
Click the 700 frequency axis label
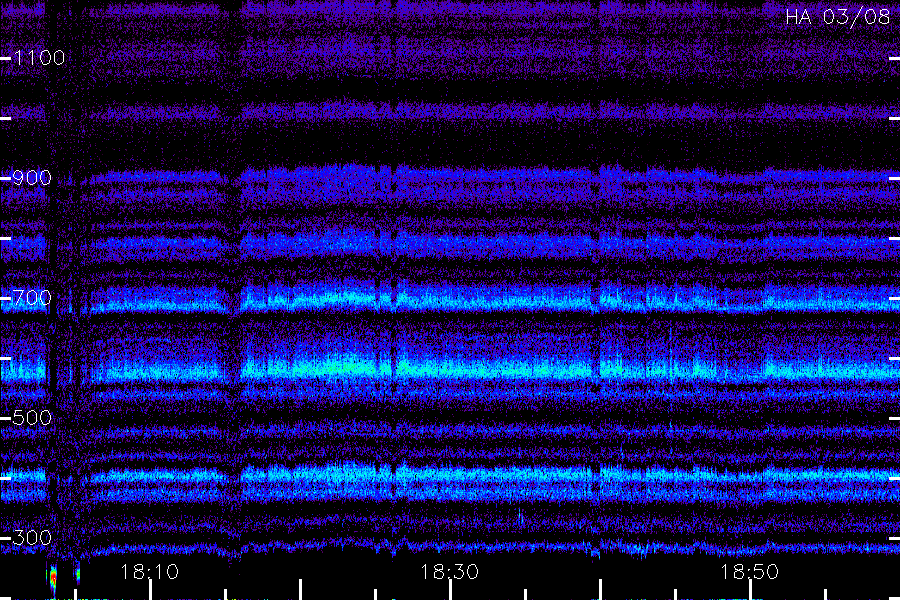click(x=32, y=297)
